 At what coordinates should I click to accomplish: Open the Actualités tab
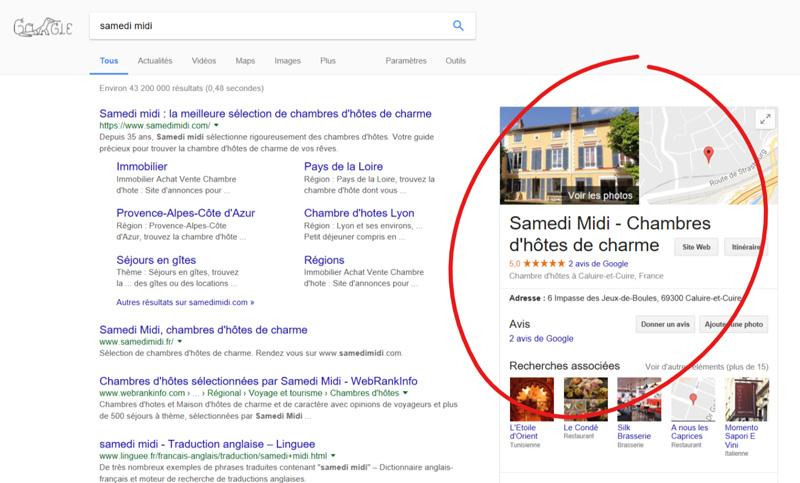(x=155, y=61)
